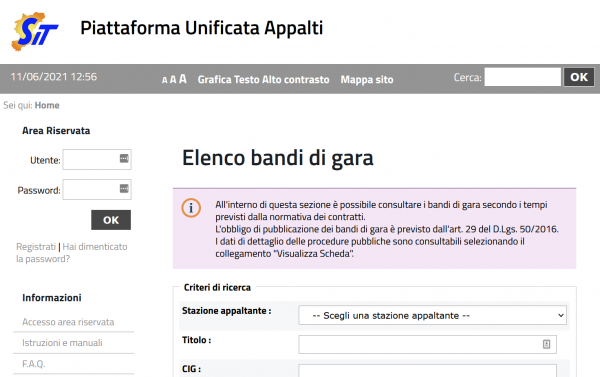Click Hai dimenticato la password link
This screenshot has width=600, height=377.
pyautogui.click(x=72, y=253)
